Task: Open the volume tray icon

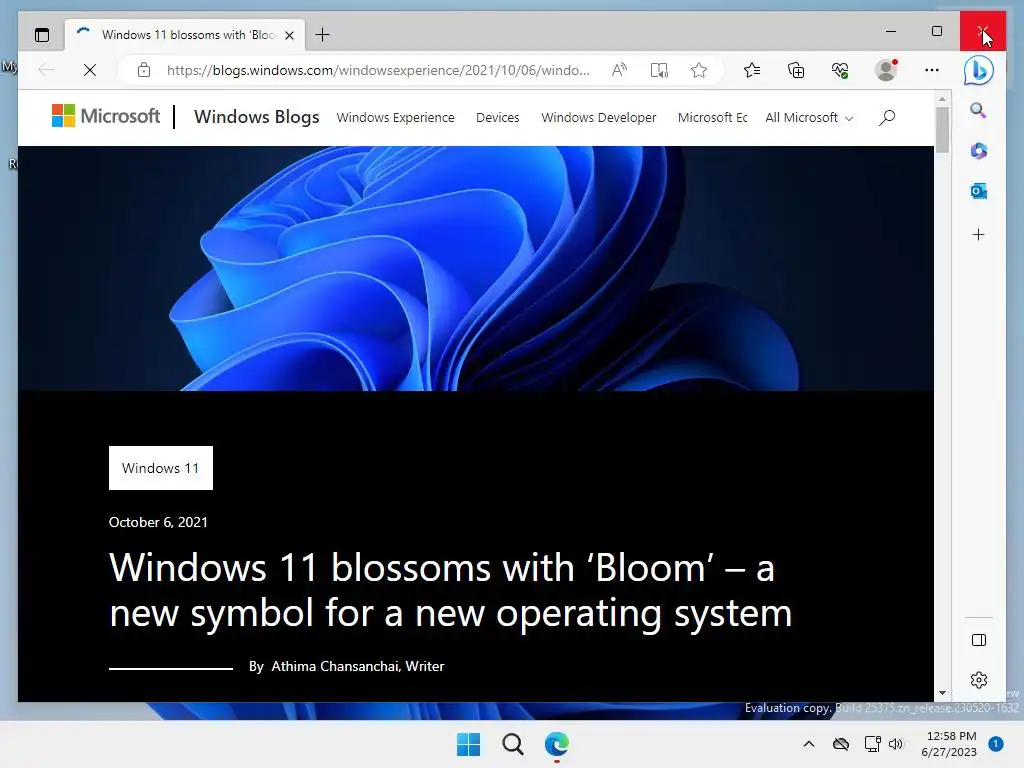Action: click(896, 744)
